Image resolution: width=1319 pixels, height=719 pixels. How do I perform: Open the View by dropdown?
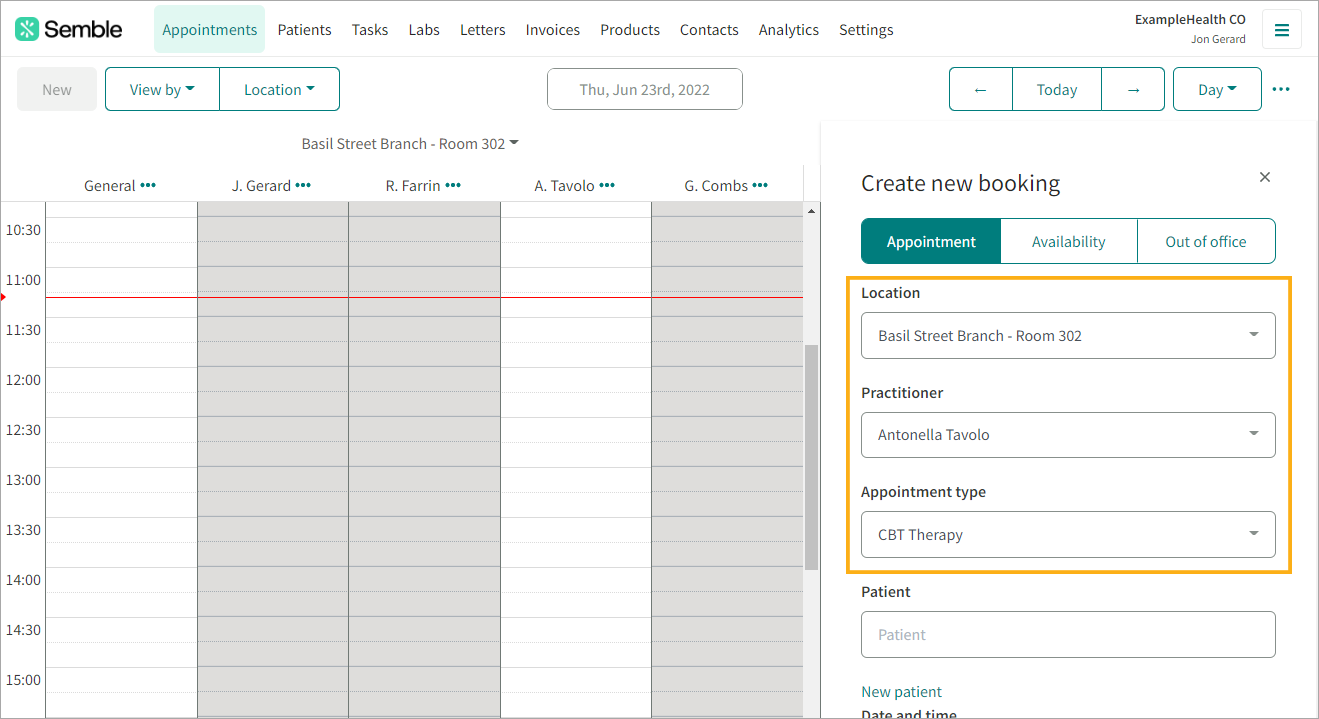point(162,89)
